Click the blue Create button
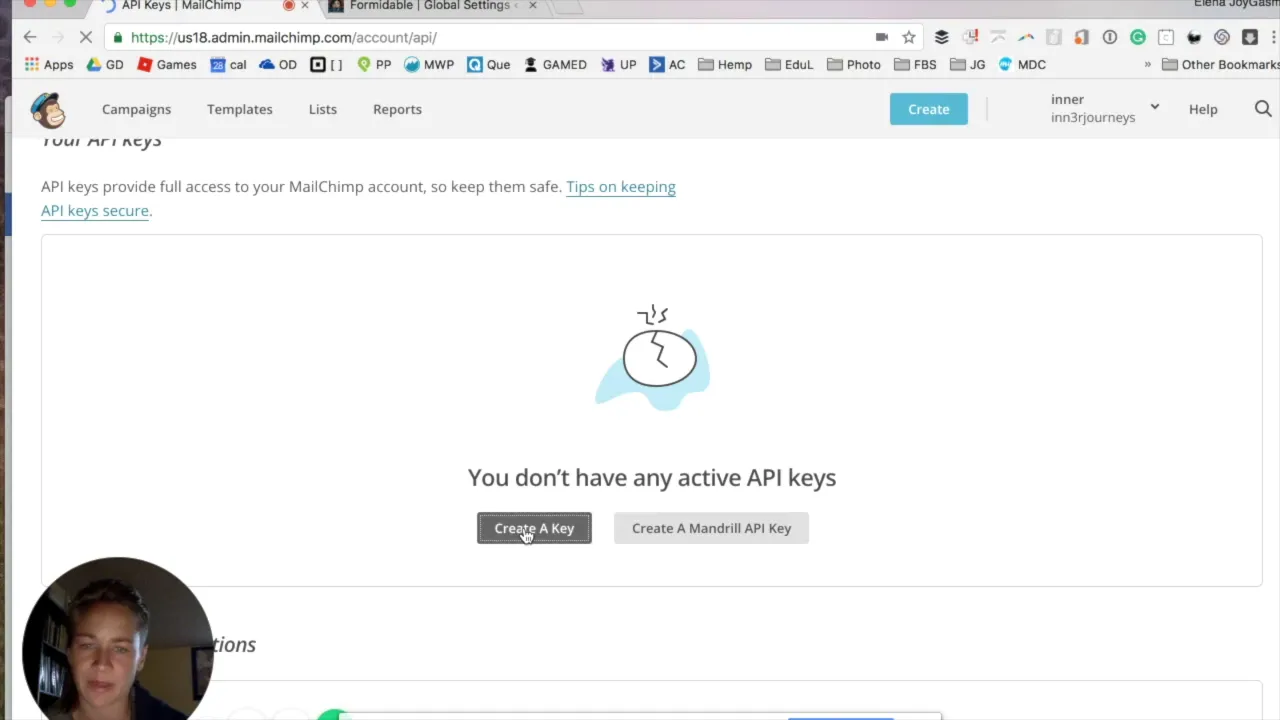 (928, 109)
